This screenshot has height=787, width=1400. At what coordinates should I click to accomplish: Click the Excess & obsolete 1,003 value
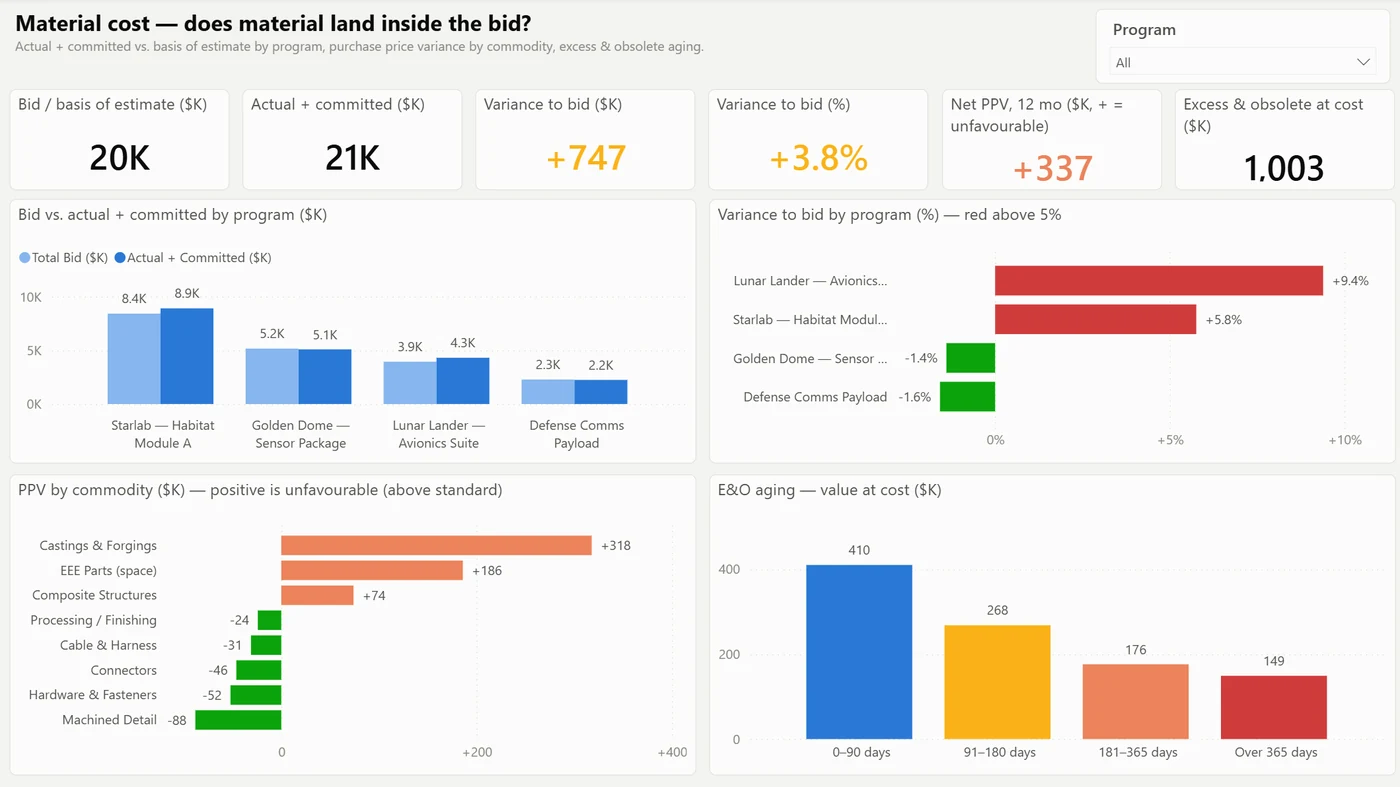(1285, 168)
